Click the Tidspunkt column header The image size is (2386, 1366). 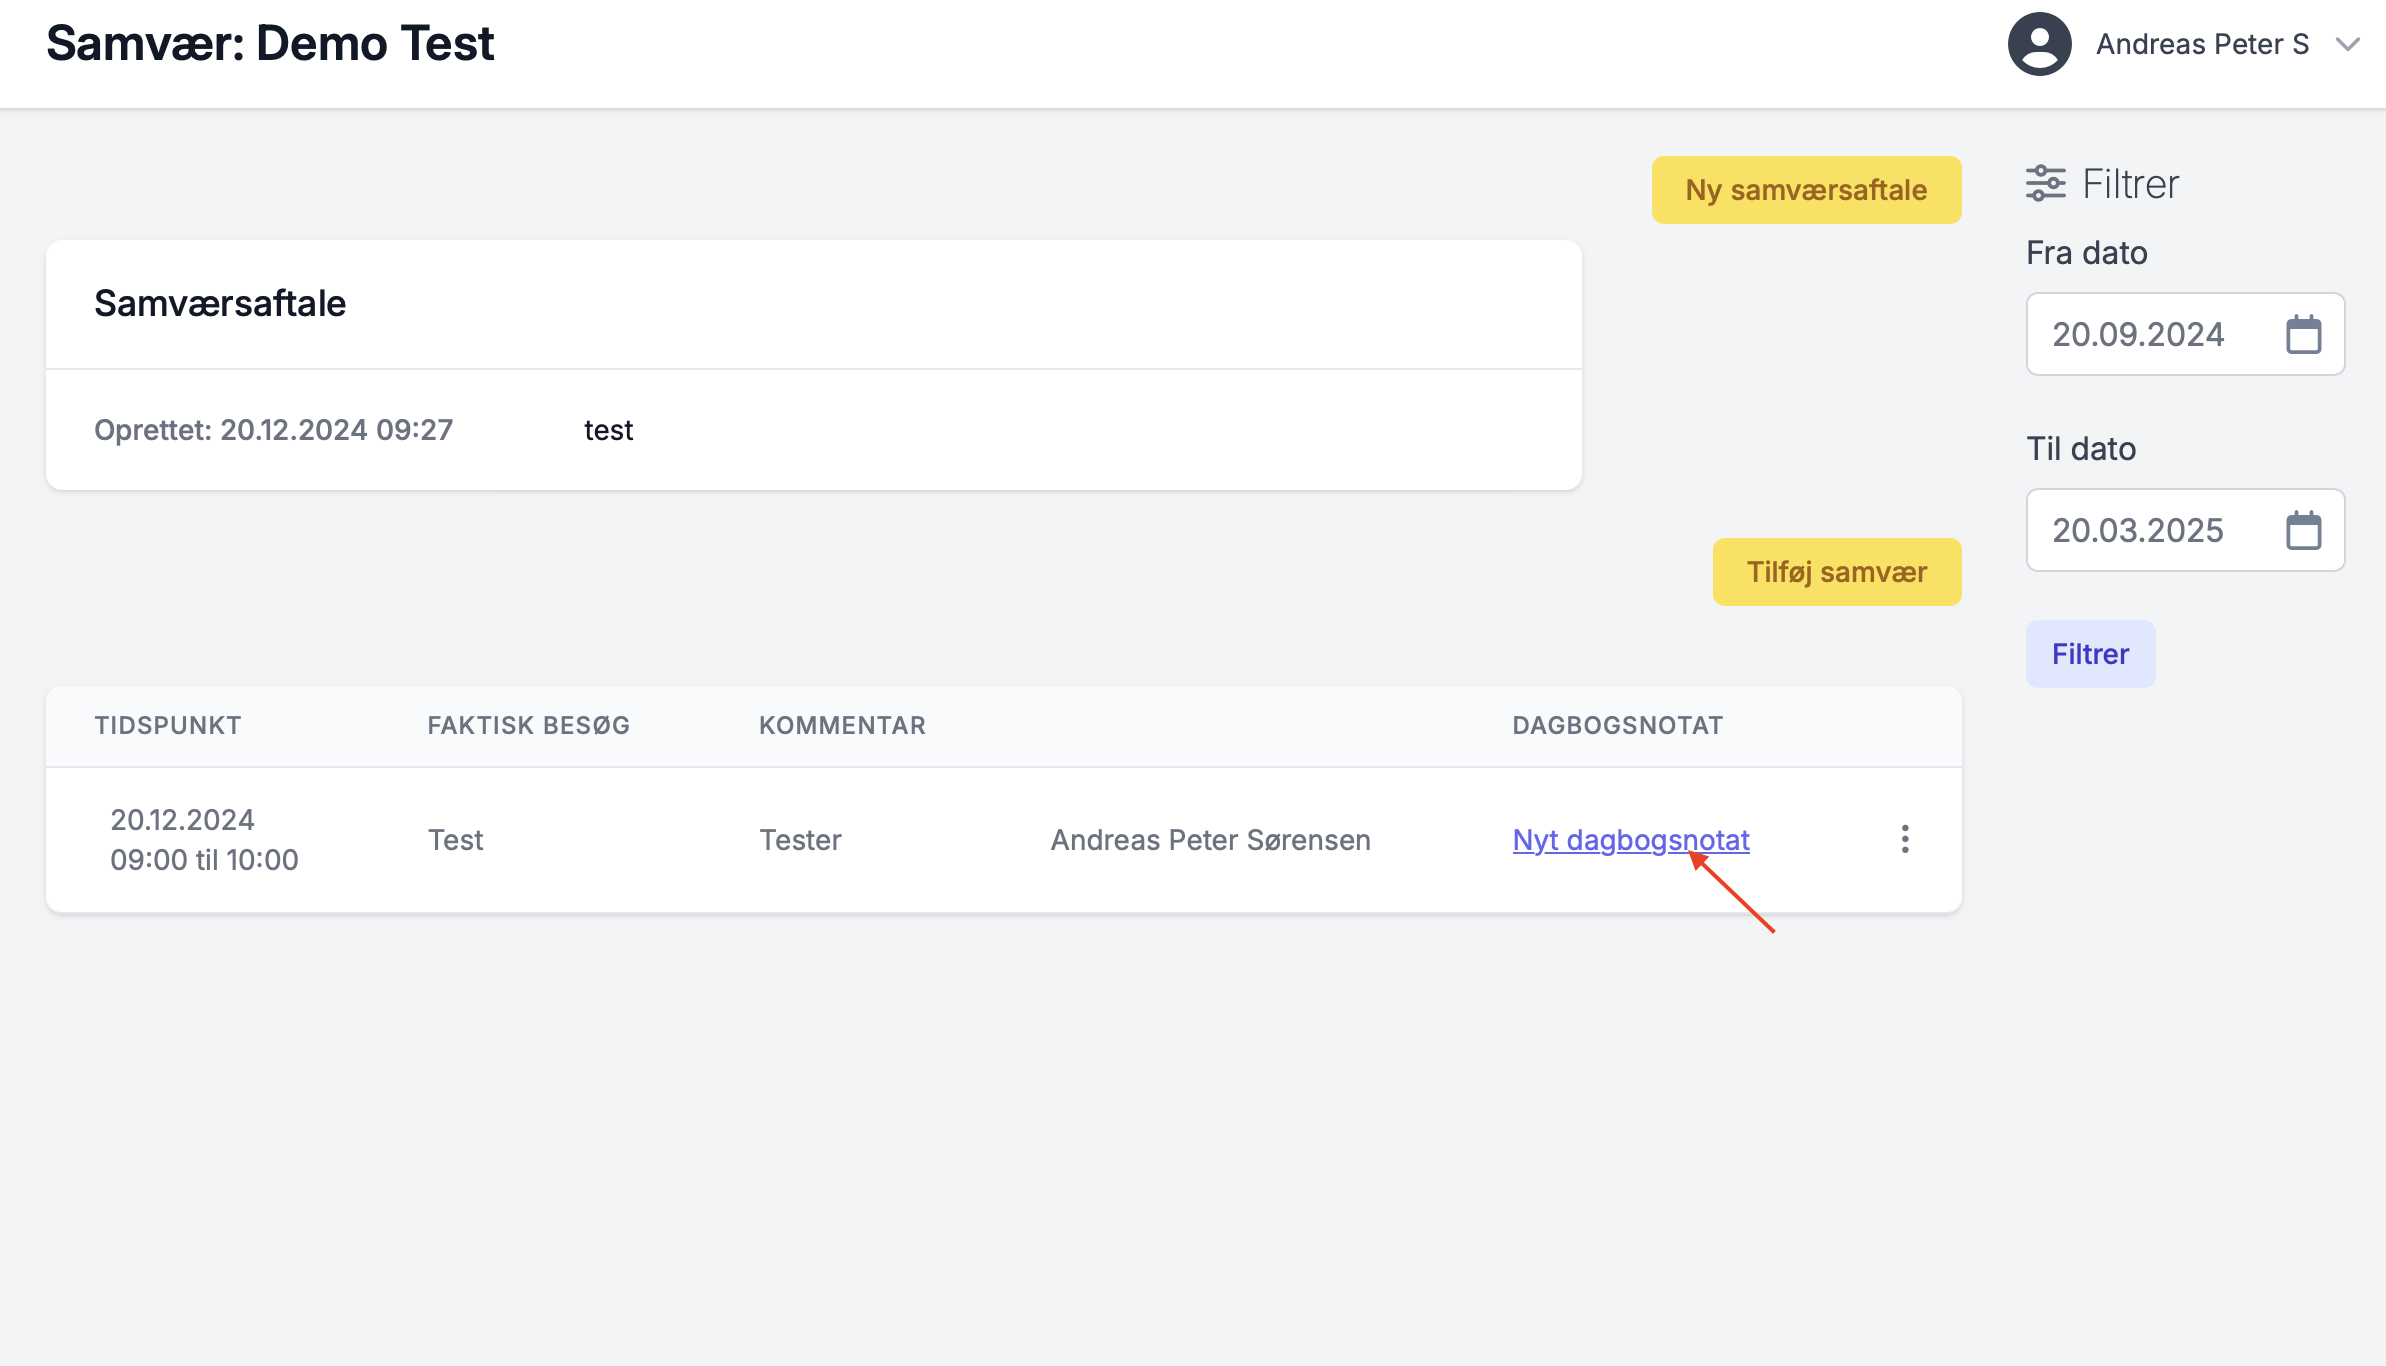(x=168, y=726)
